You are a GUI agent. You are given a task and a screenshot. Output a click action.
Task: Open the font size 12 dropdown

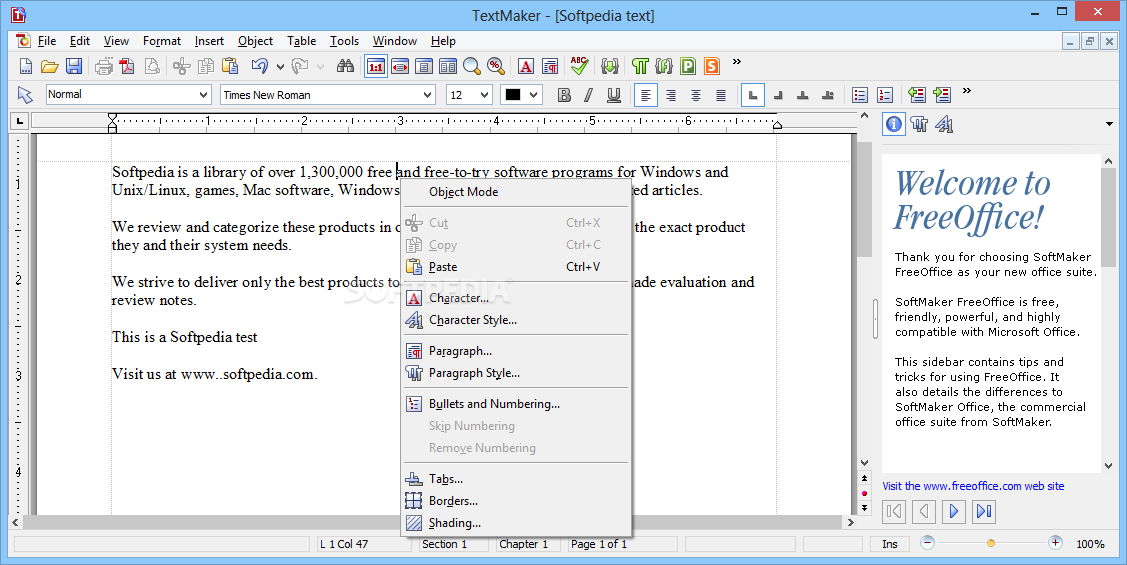[484, 95]
